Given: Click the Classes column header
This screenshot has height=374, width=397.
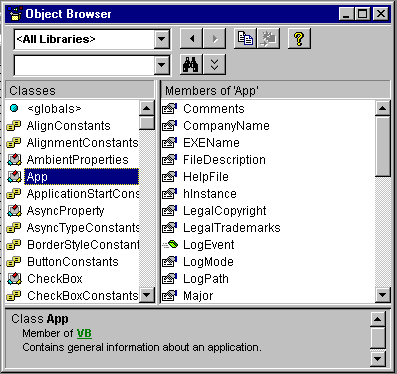Looking at the screenshot, I should (80, 91).
